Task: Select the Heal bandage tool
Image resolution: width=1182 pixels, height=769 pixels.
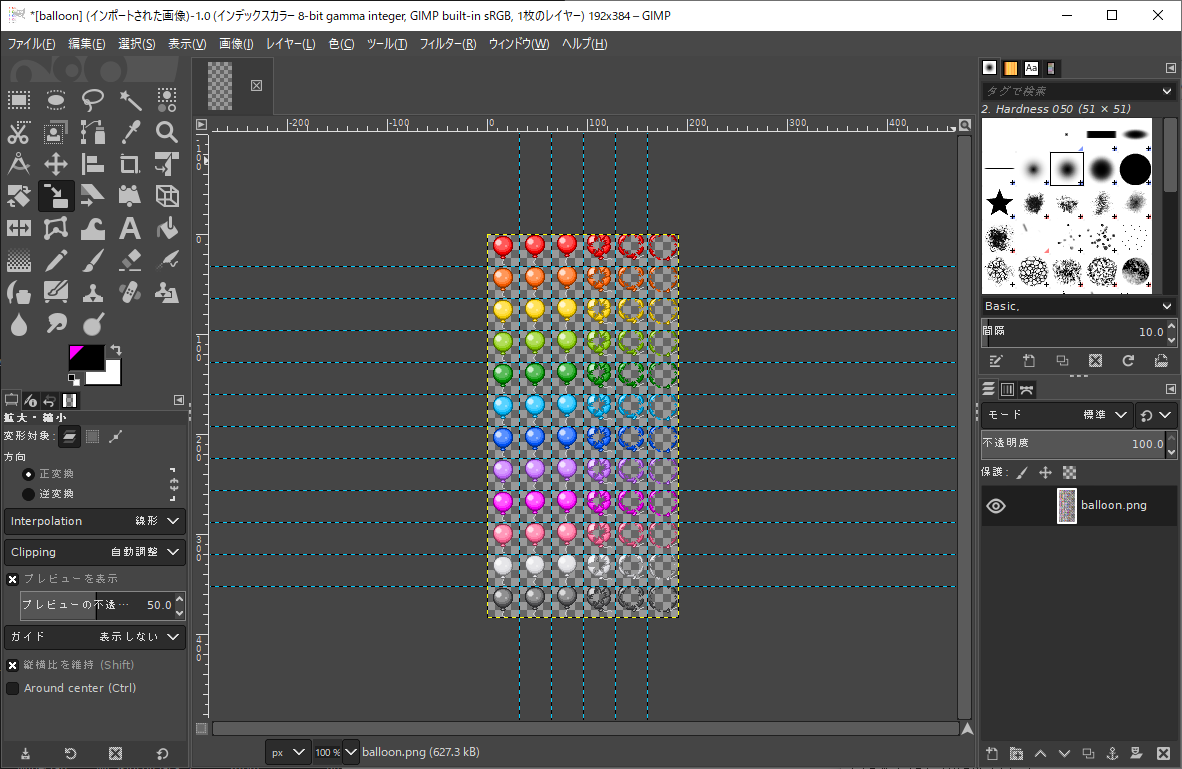Action: (x=130, y=293)
